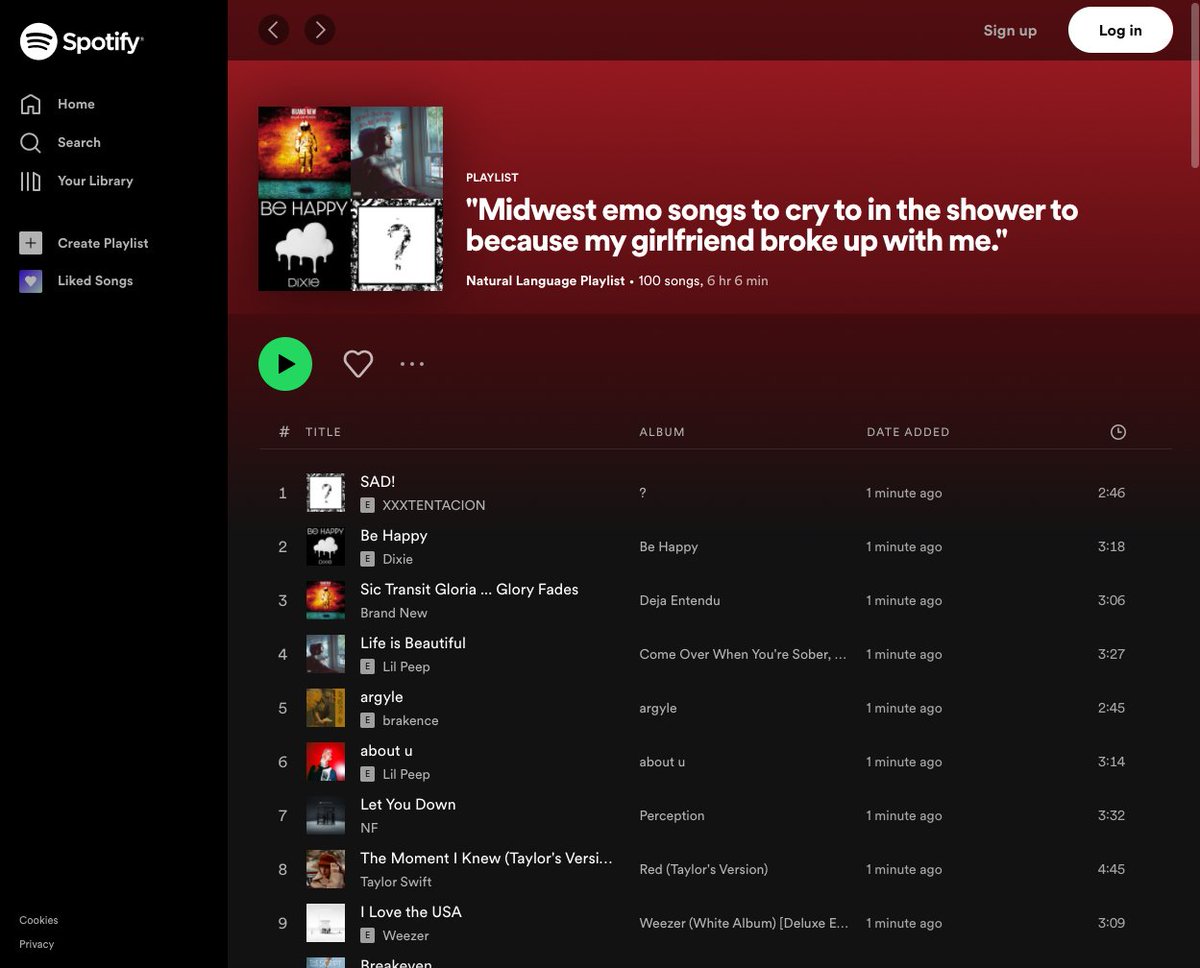Click the Create Playlist plus icon
The width and height of the screenshot is (1200, 968).
pyautogui.click(x=31, y=243)
